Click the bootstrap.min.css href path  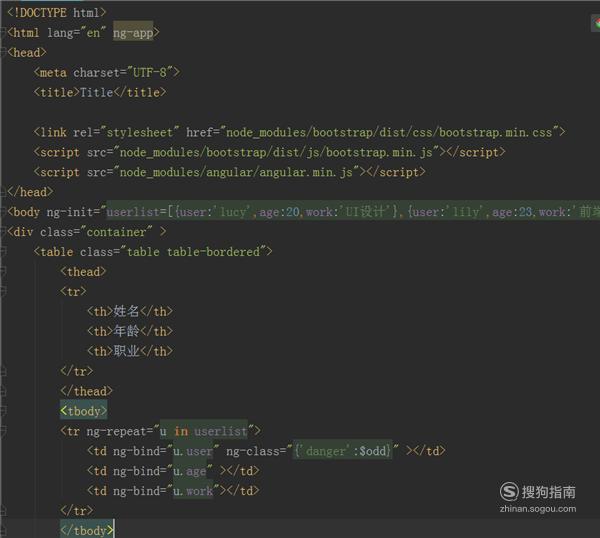click(x=390, y=132)
